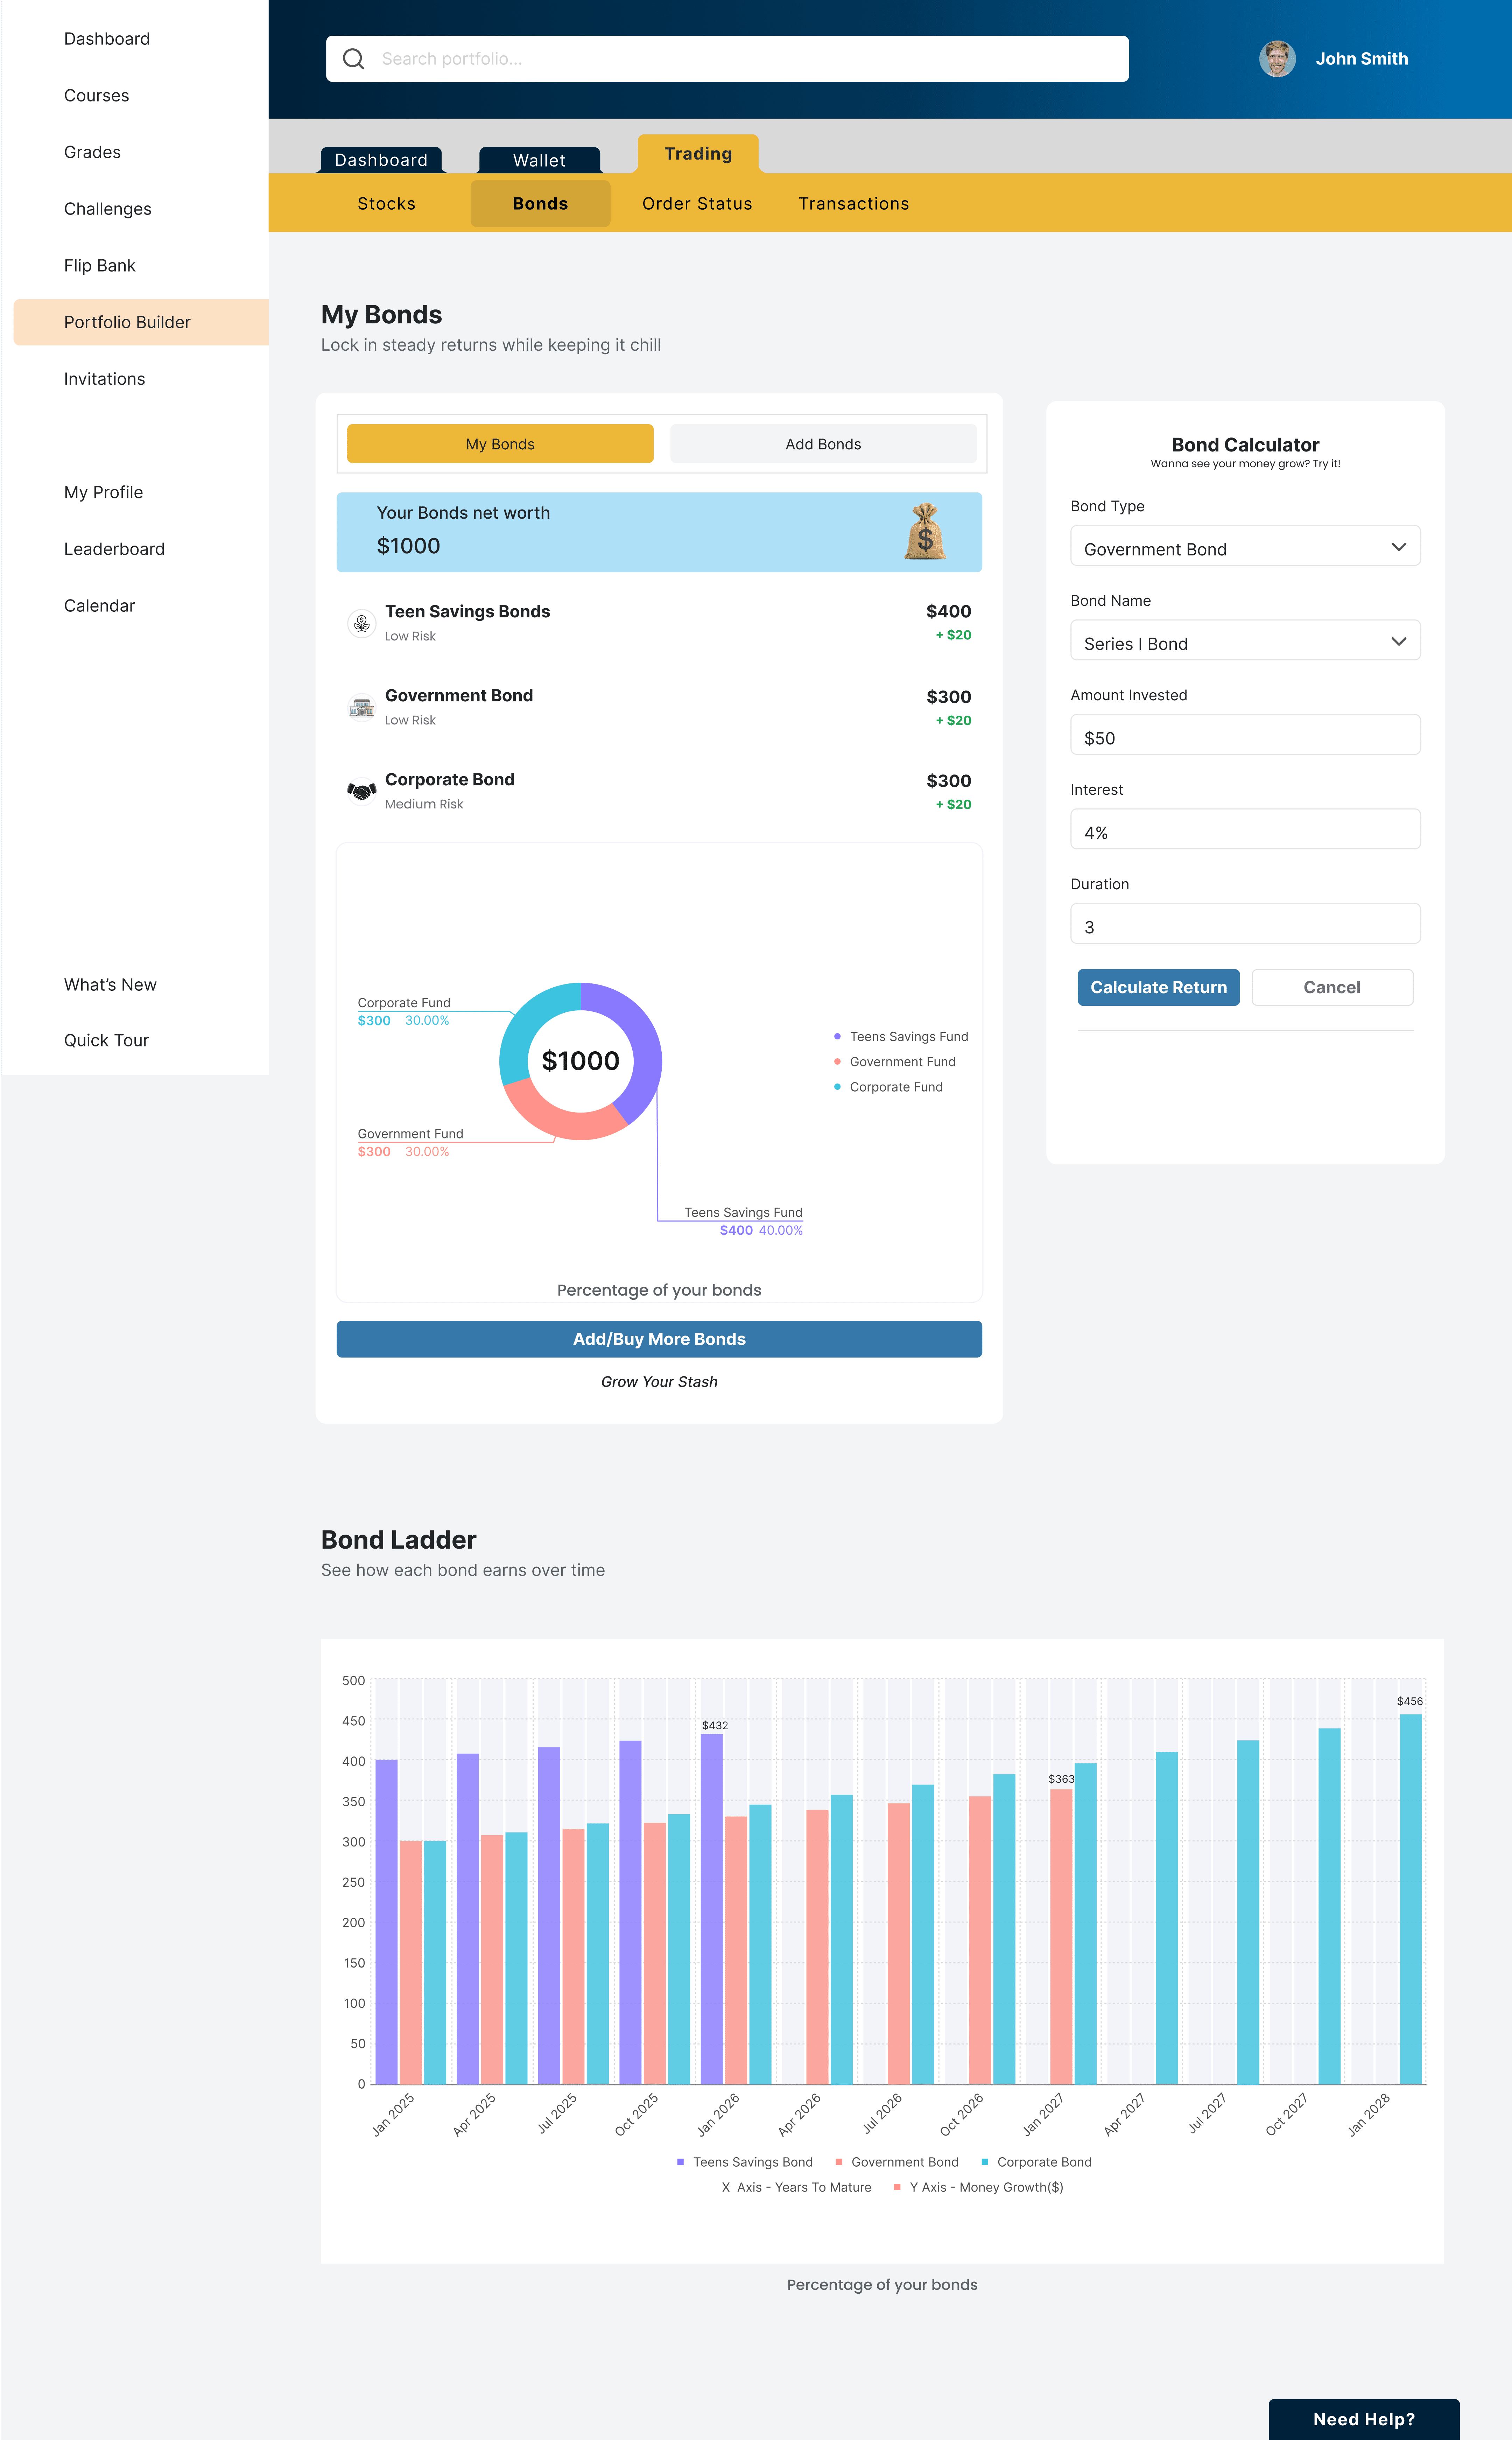Toggle Teens Savings Fund in donut legend
This screenshot has width=1512, height=2440.
click(900, 1036)
